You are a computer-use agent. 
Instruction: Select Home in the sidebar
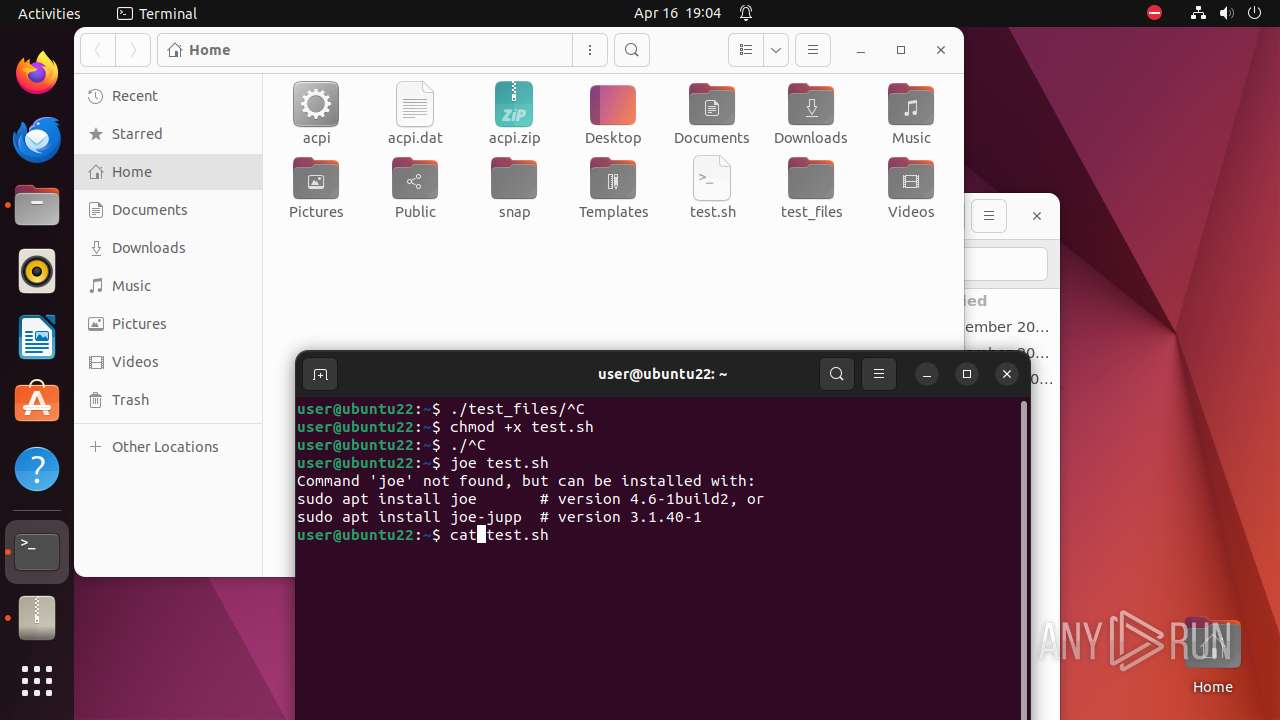pos(168,172)
